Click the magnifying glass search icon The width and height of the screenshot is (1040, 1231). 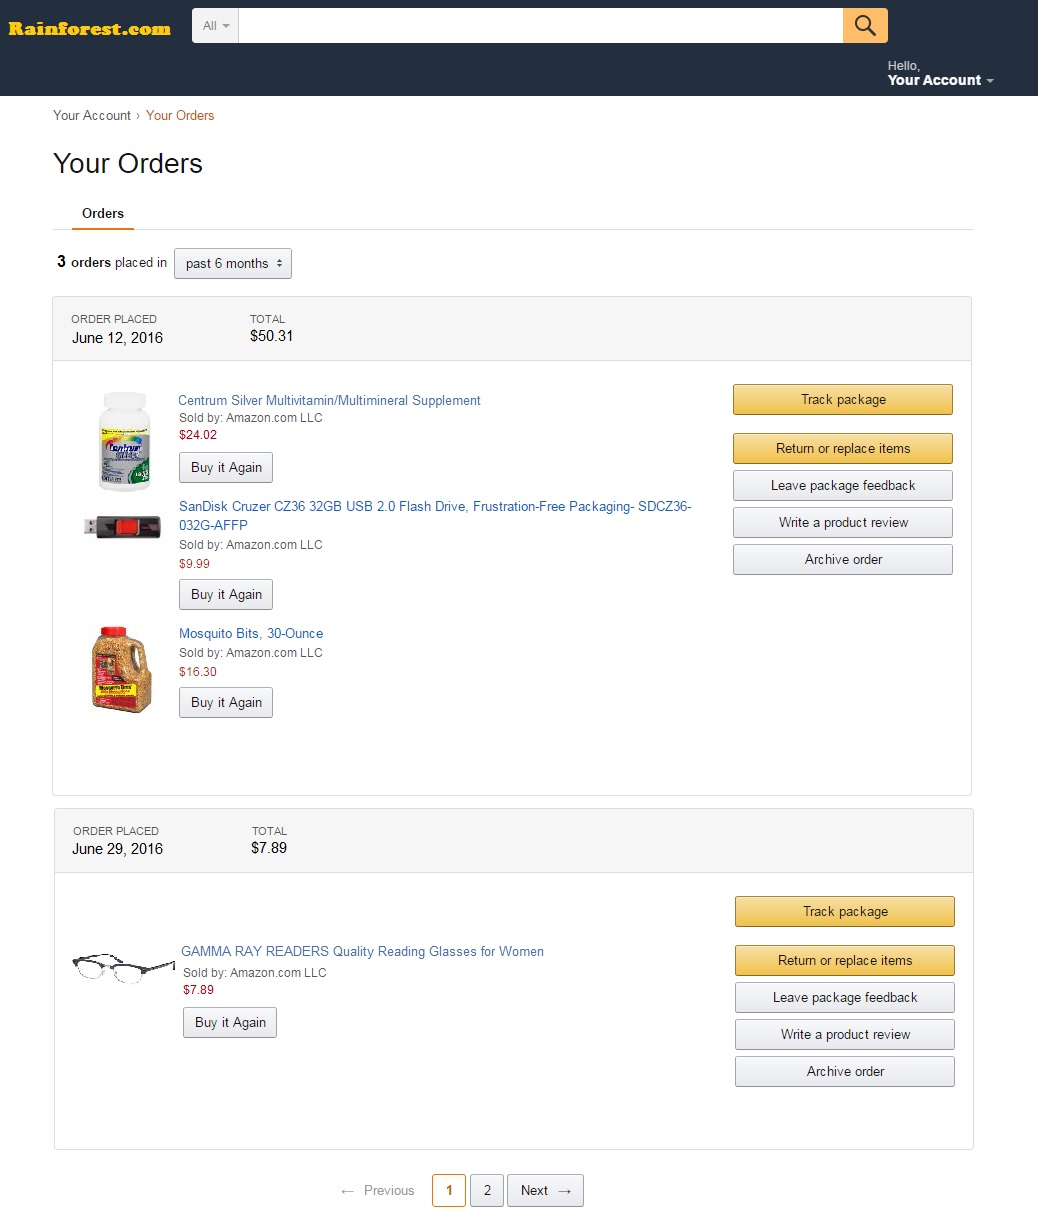coord(865,26)
